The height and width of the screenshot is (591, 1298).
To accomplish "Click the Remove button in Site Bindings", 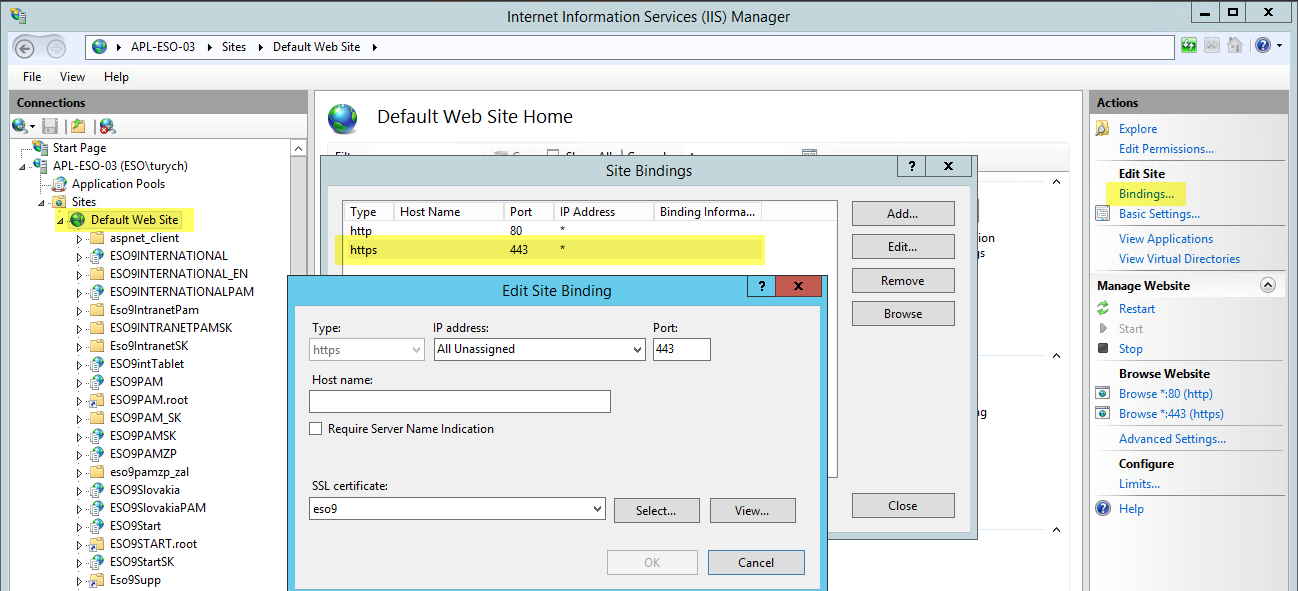I will [903, 281].
